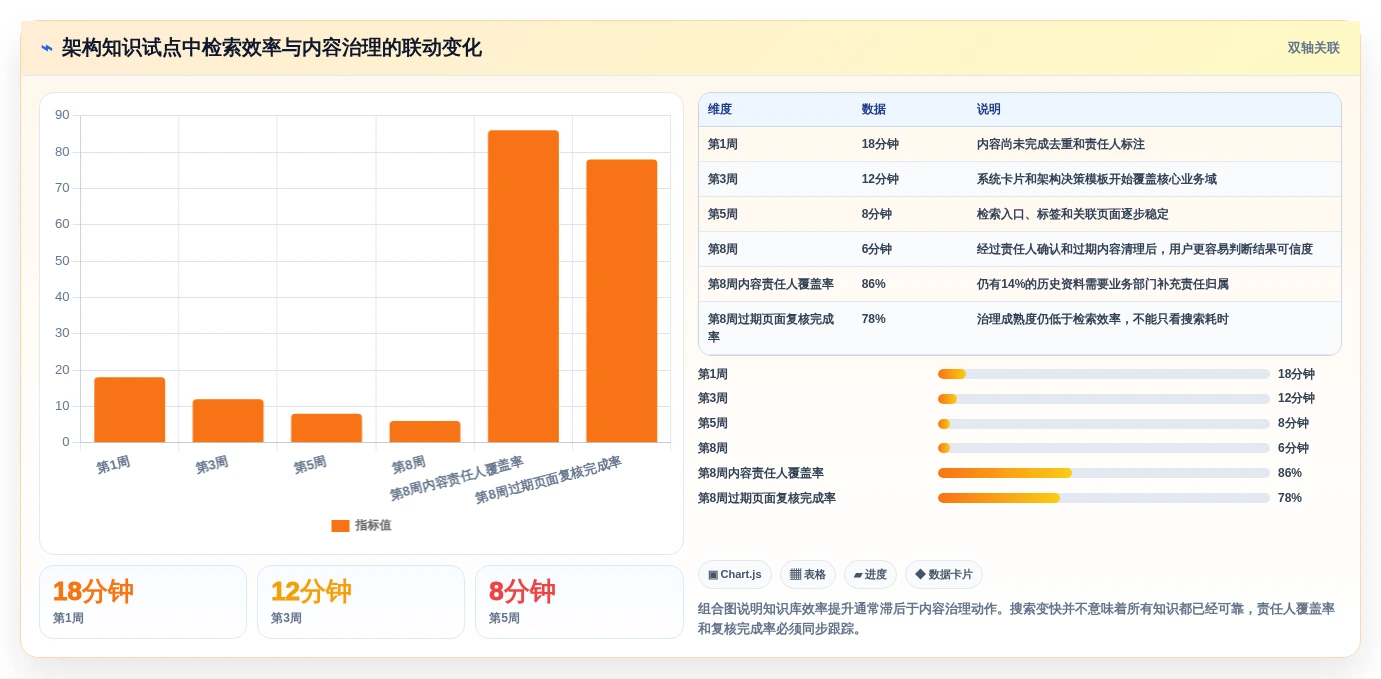Click the 数据 table column header
Image resolution: width=1381 pixels, height=679 pixels.
coord(873,110)
